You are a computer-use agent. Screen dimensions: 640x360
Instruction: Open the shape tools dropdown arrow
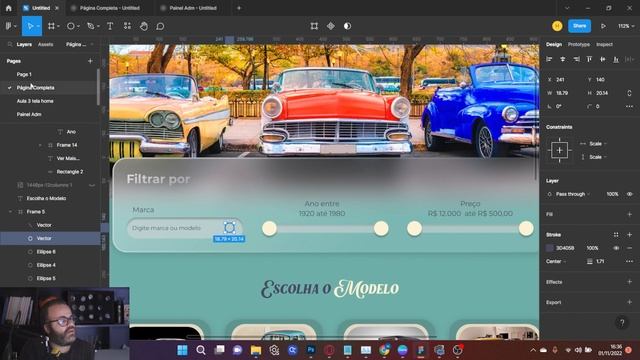tap(78, 26)
